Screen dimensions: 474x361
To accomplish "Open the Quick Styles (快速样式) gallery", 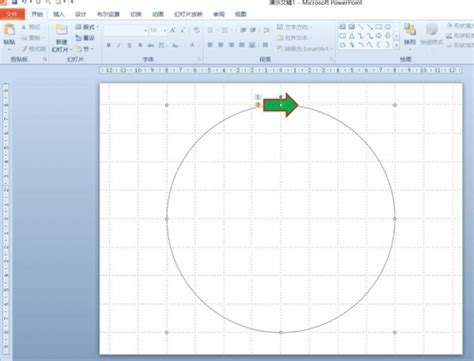I will pyautogui.click(x=431, y=35).
